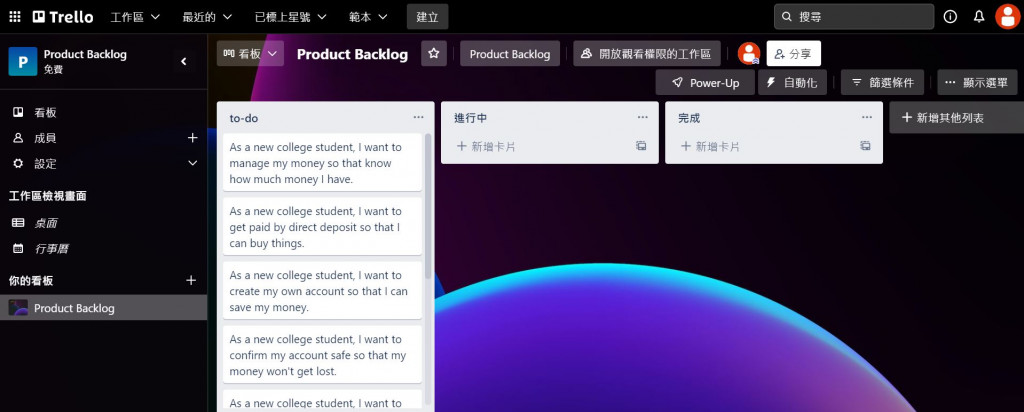Open 完成 list actions menu

867,118
